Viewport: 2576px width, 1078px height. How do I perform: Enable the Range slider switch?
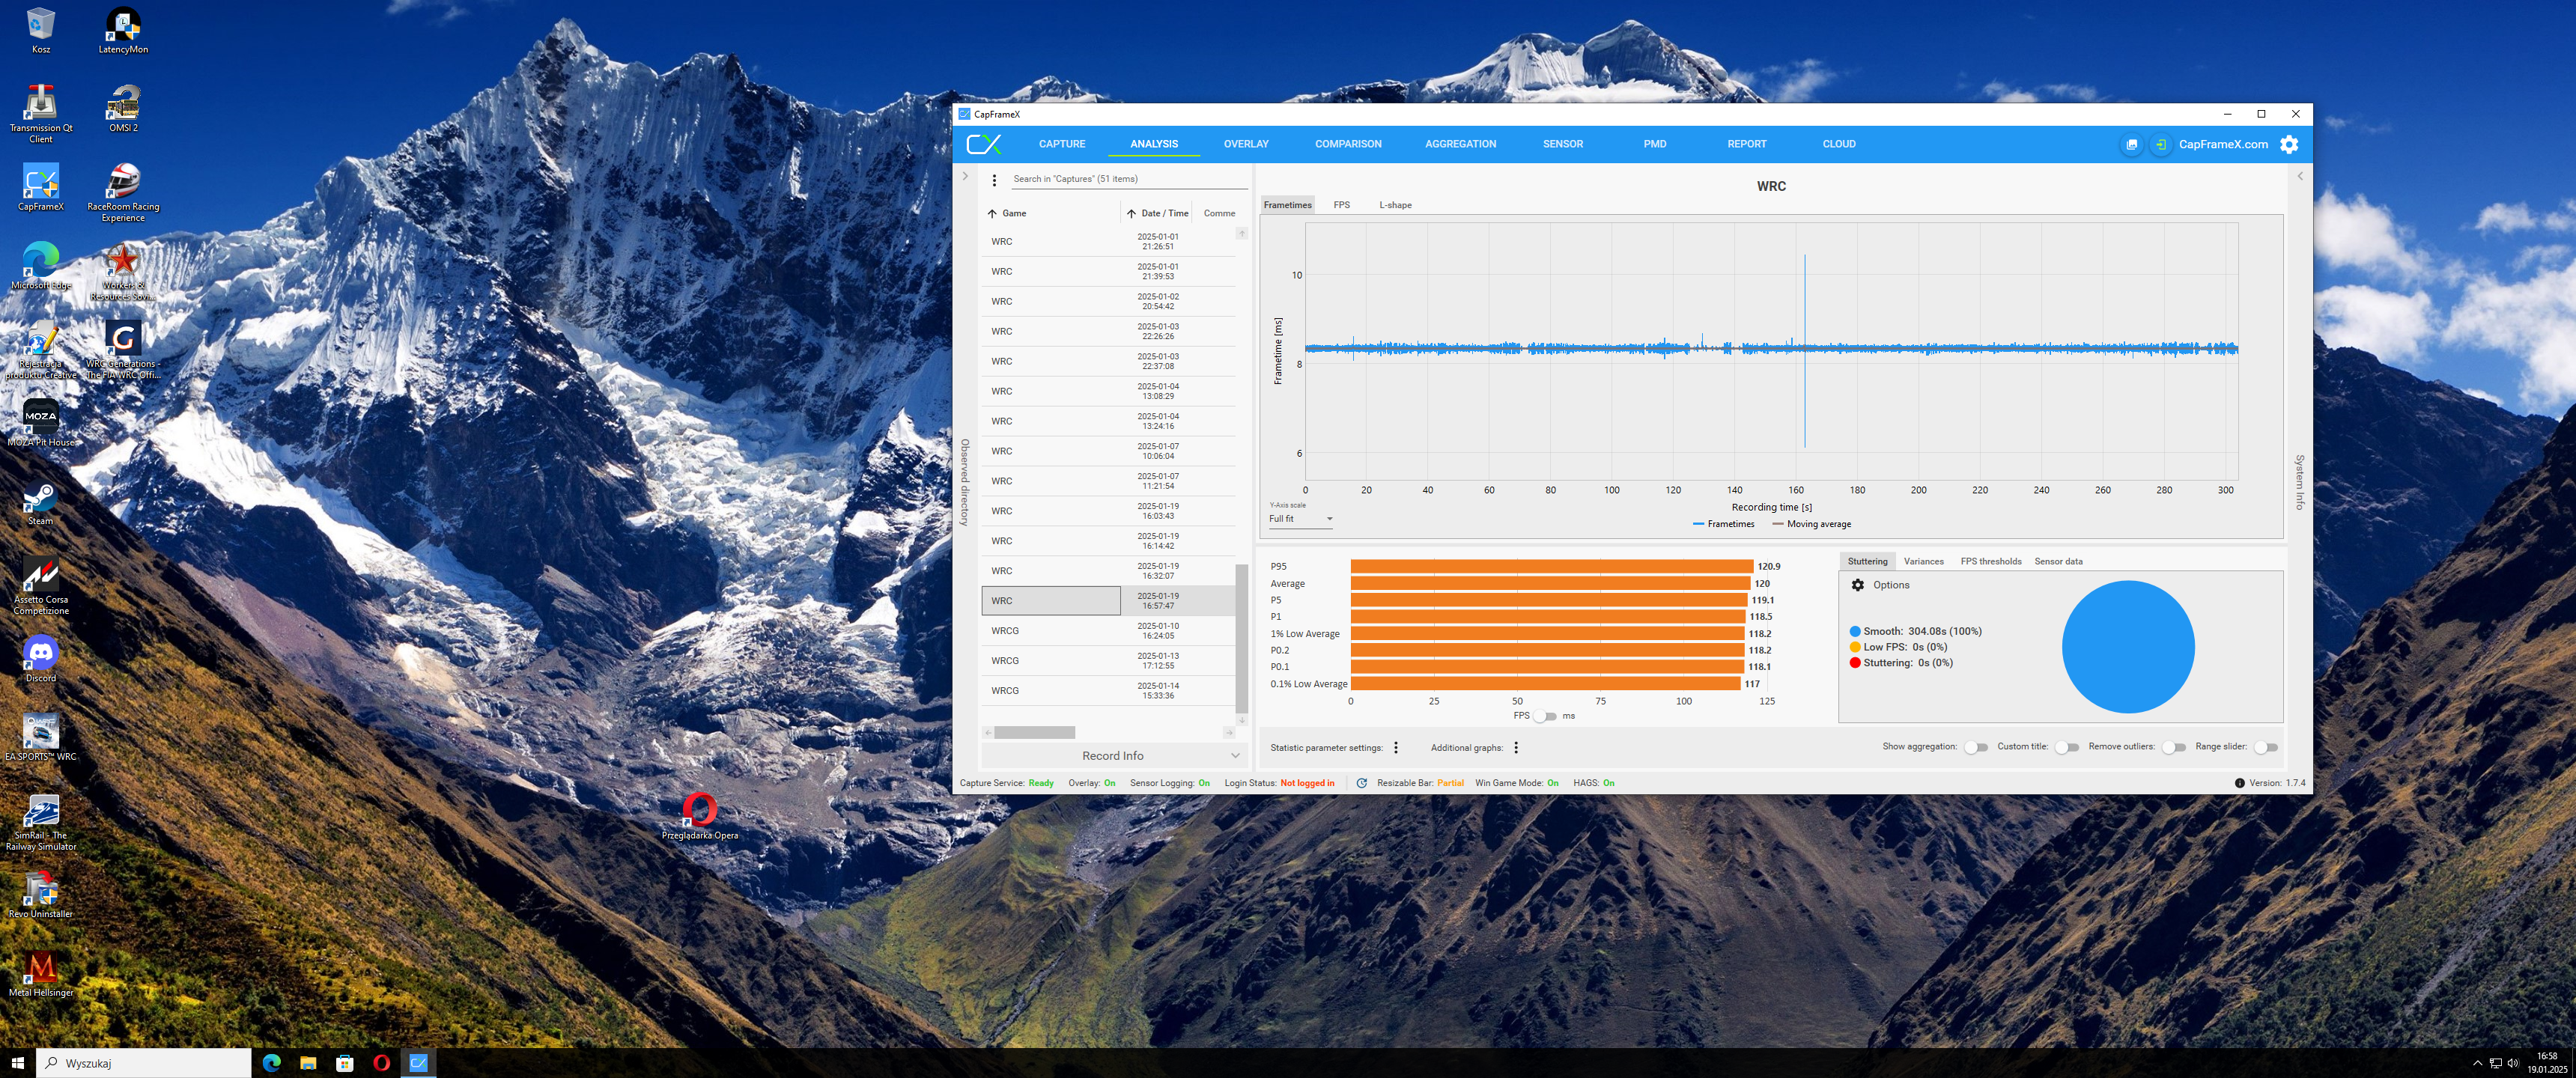2265,747
